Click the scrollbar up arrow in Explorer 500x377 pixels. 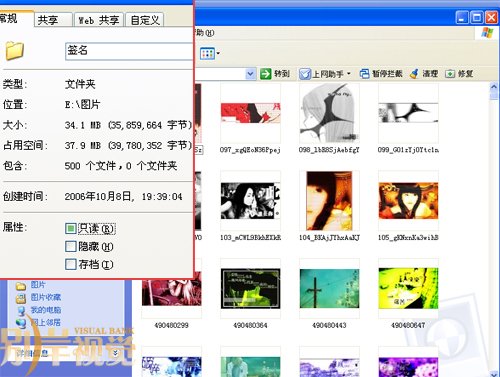[x=494, y=87]
